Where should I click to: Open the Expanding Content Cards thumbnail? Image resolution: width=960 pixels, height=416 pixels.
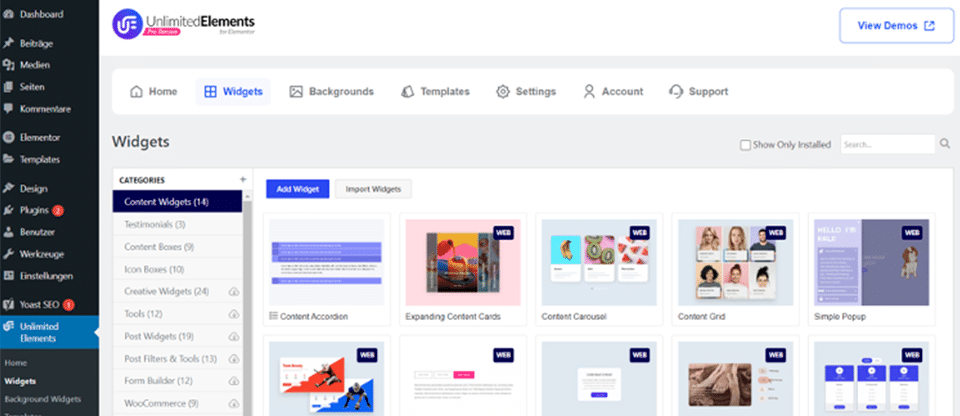point(463,262)
